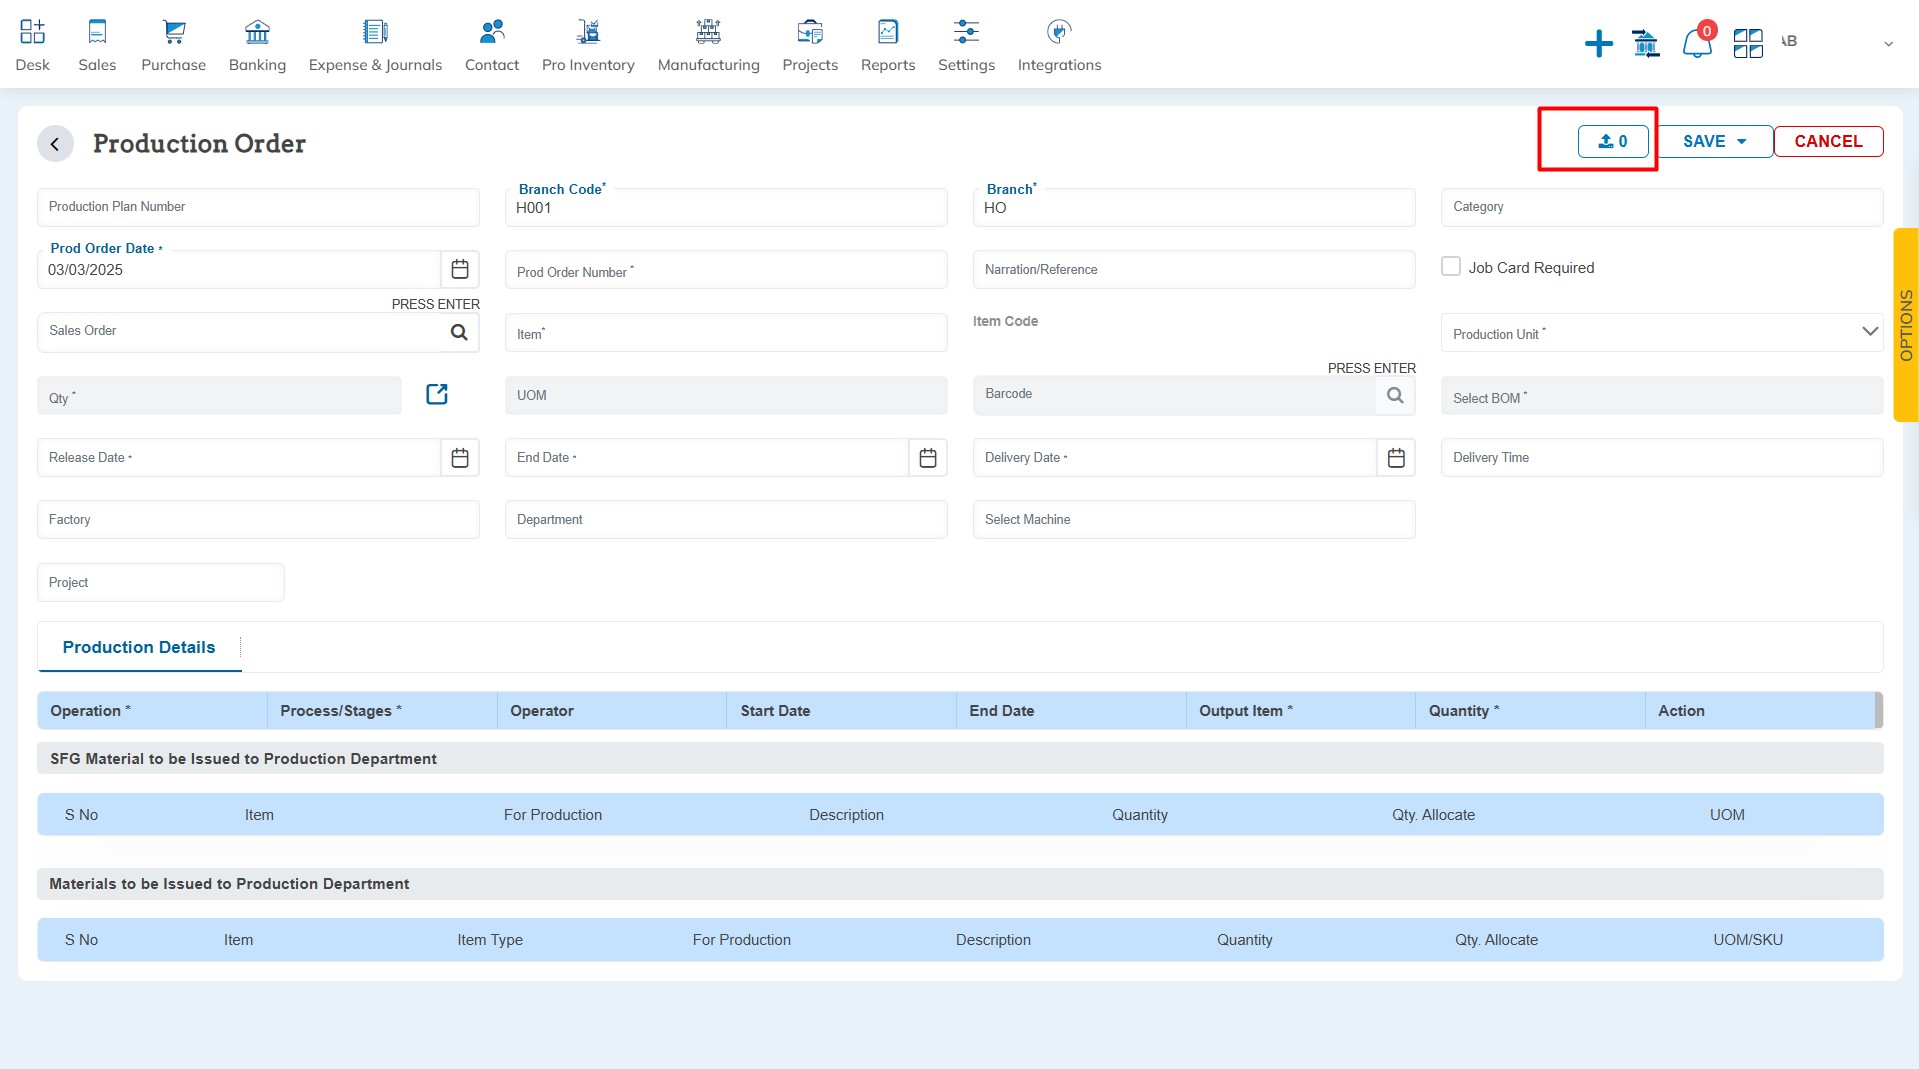The image size is (1919, 1069).
Task: Click the upload attachments button
Action: pos(1613,141)
